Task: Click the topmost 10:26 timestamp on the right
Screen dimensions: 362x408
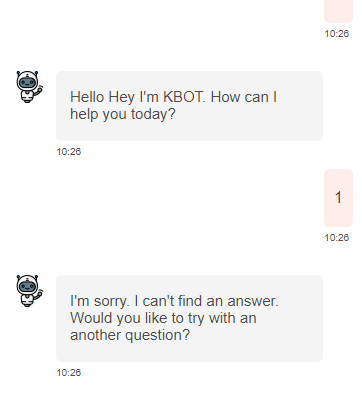Action: pyautogui.click(x=337, y=34)
